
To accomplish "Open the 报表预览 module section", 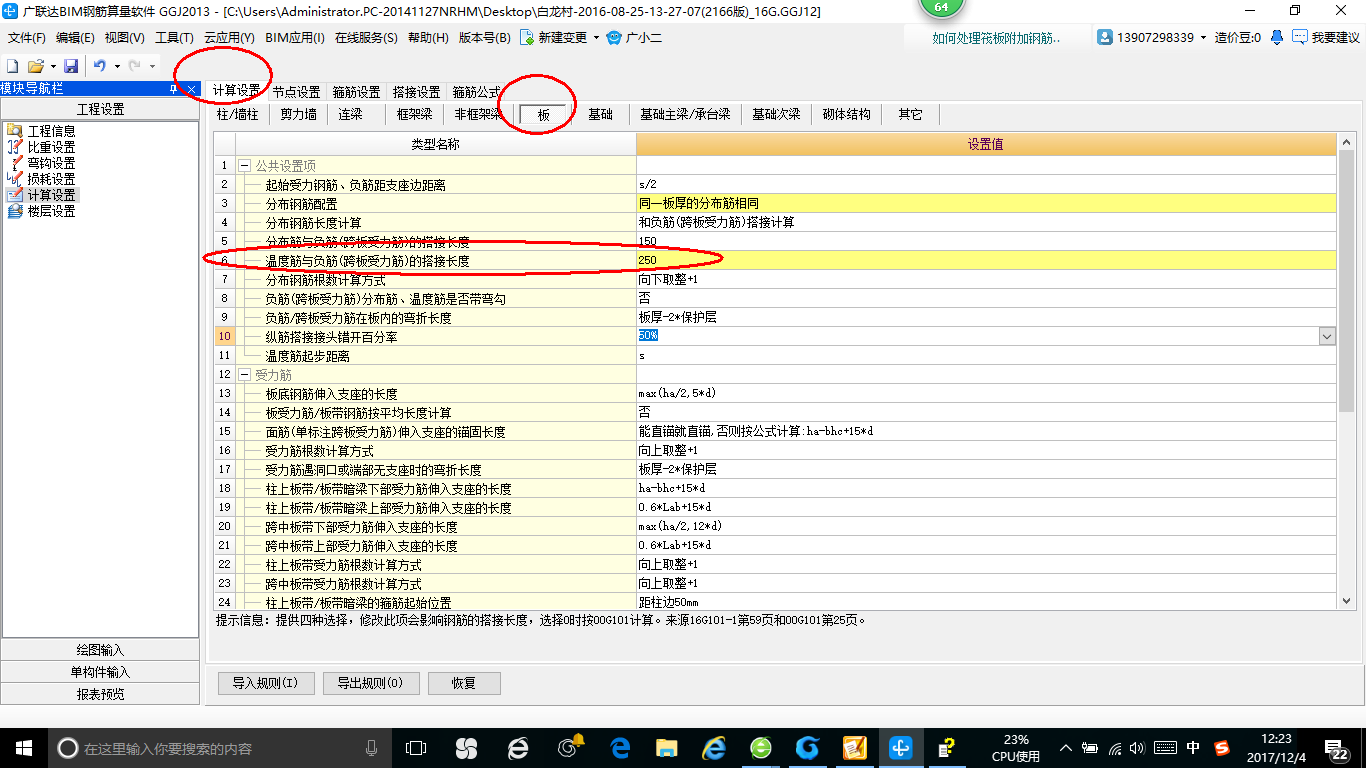I will (x=100, y=694).
